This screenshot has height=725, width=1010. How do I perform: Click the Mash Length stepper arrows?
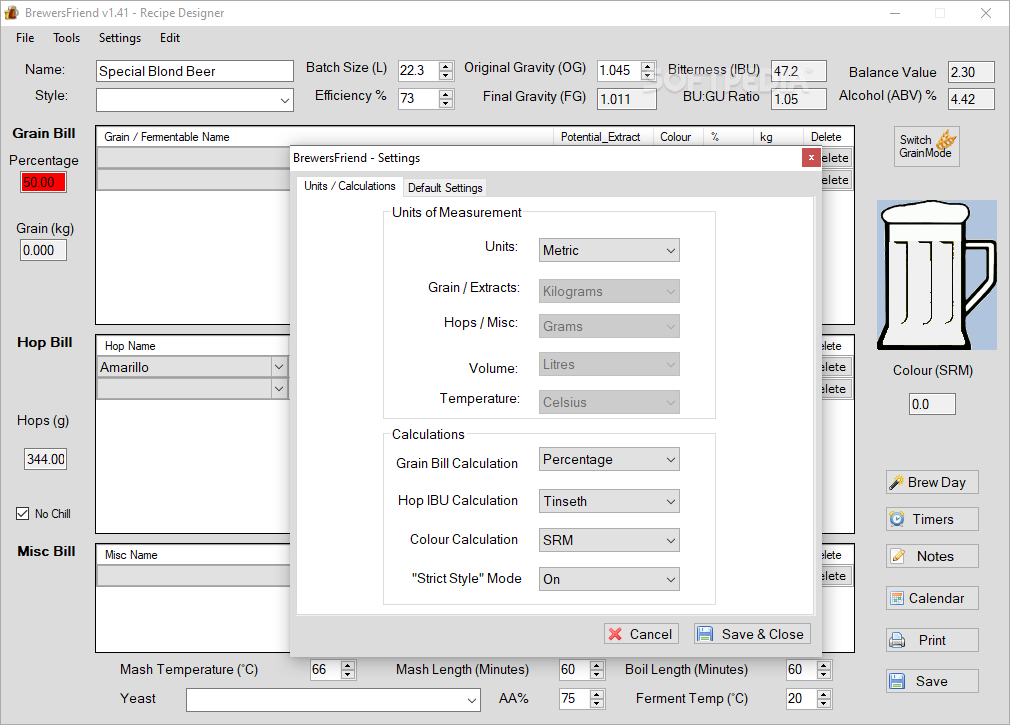pos(597,670)
